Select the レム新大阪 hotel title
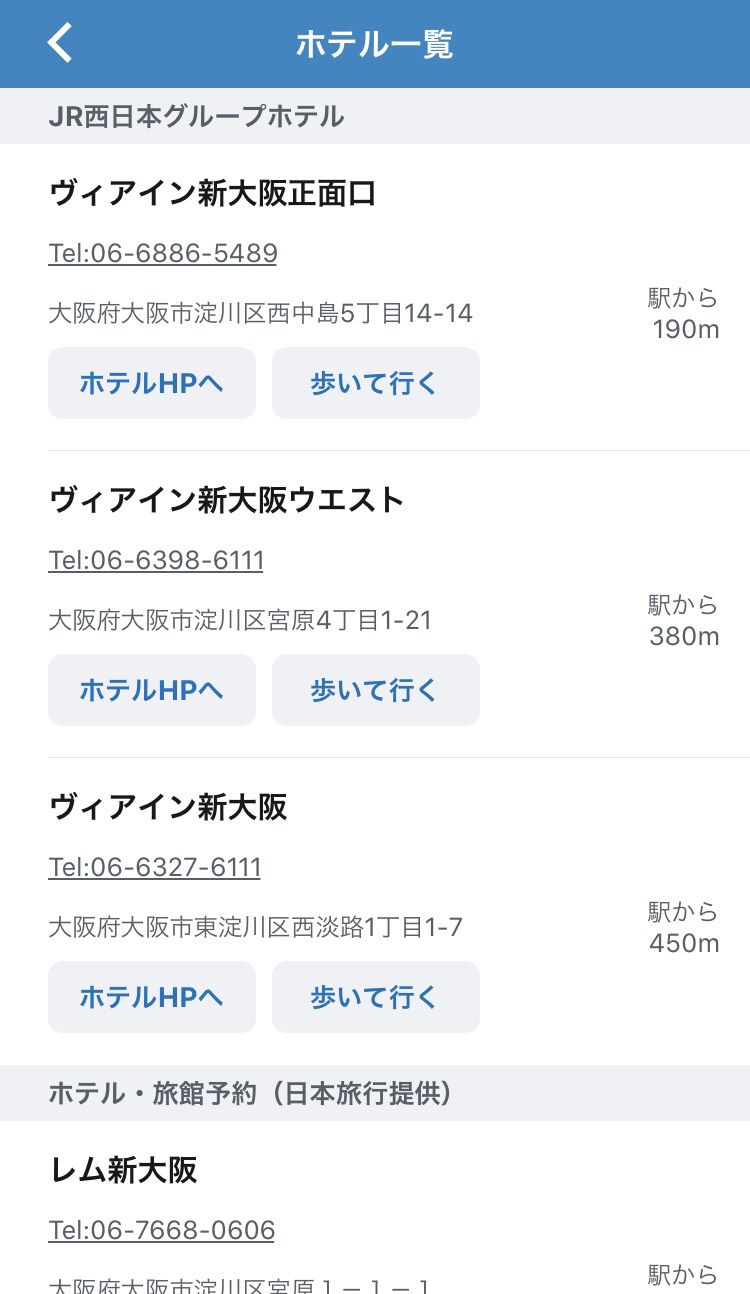This screenshot has width=750, height=1294. click(x=123, y=1170)
